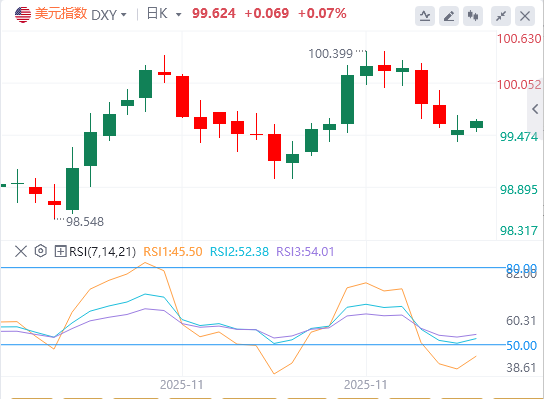Click the 99.624 current price
The image size is (544, 399).
(x=214, y=14)
